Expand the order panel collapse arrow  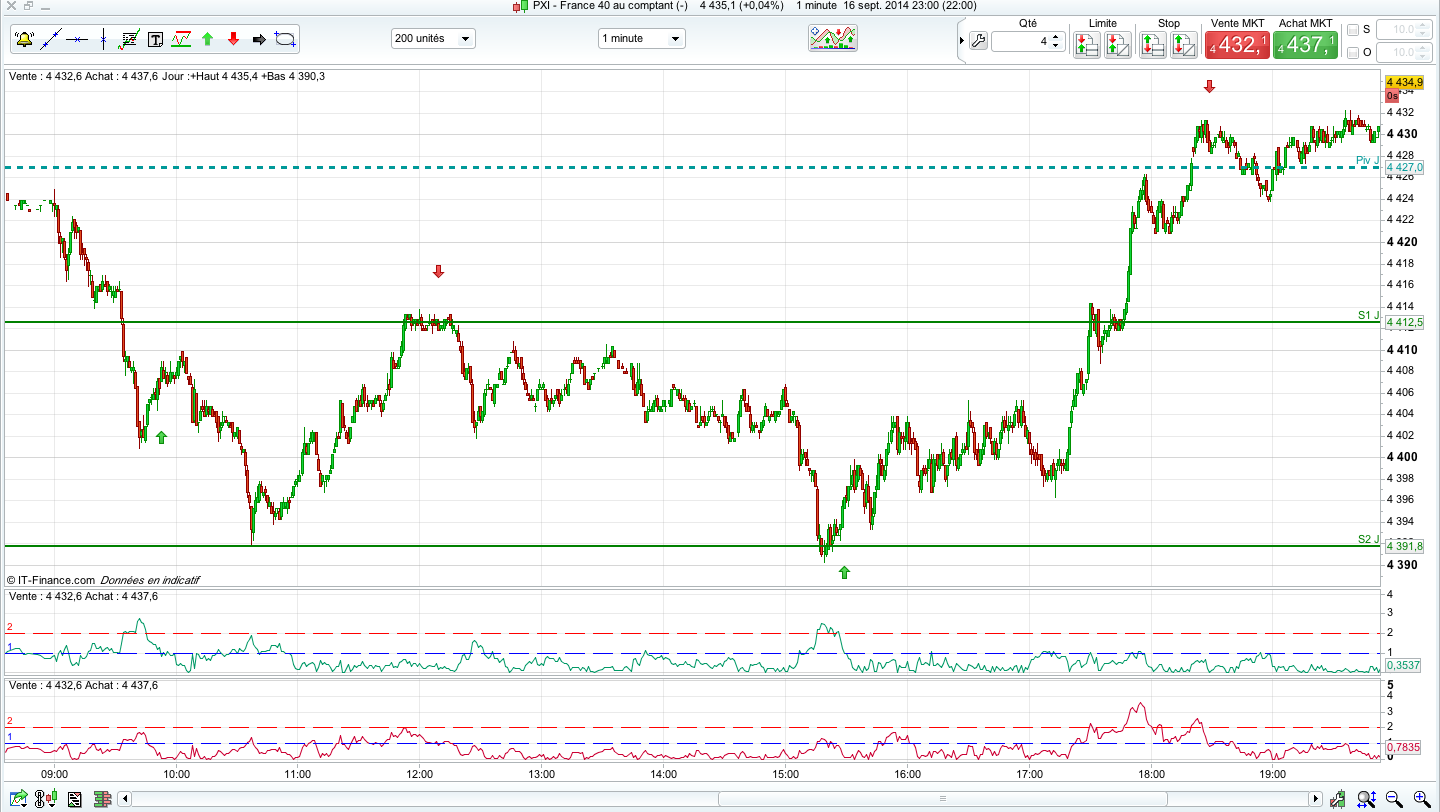[x=962, y=41]
